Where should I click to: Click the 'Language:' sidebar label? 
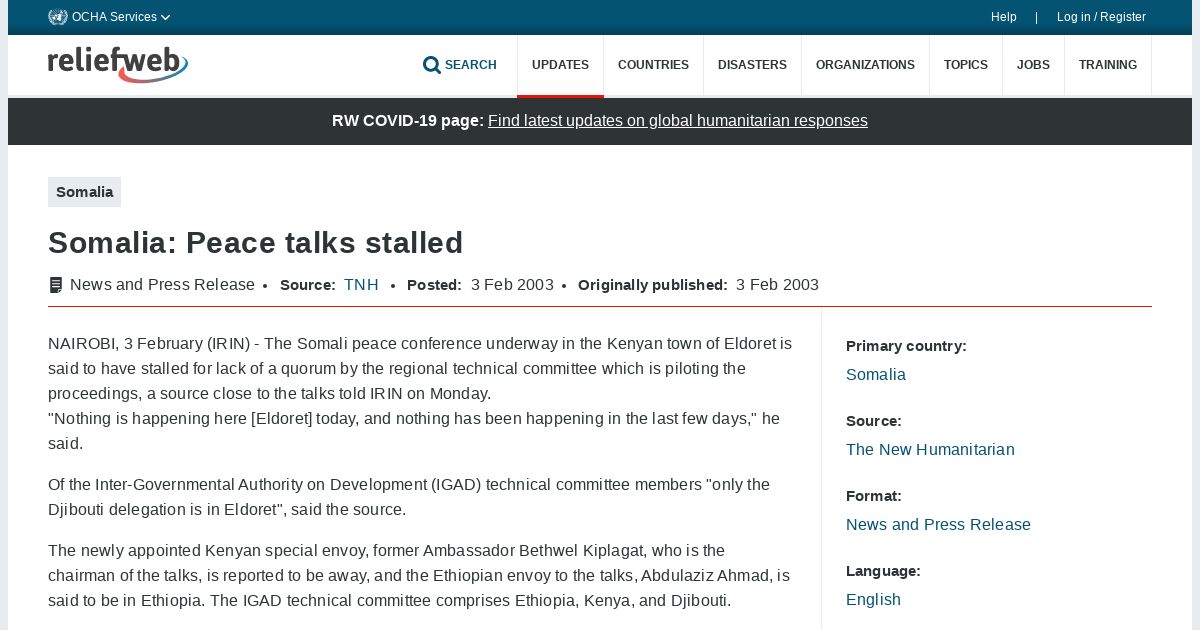(x=883, y=571)
